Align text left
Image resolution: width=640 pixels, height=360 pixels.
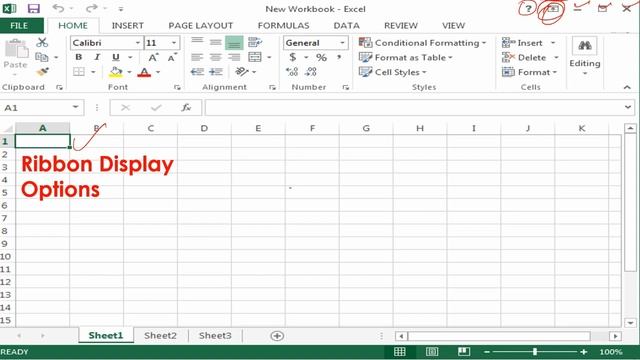[x=197, y=57]
